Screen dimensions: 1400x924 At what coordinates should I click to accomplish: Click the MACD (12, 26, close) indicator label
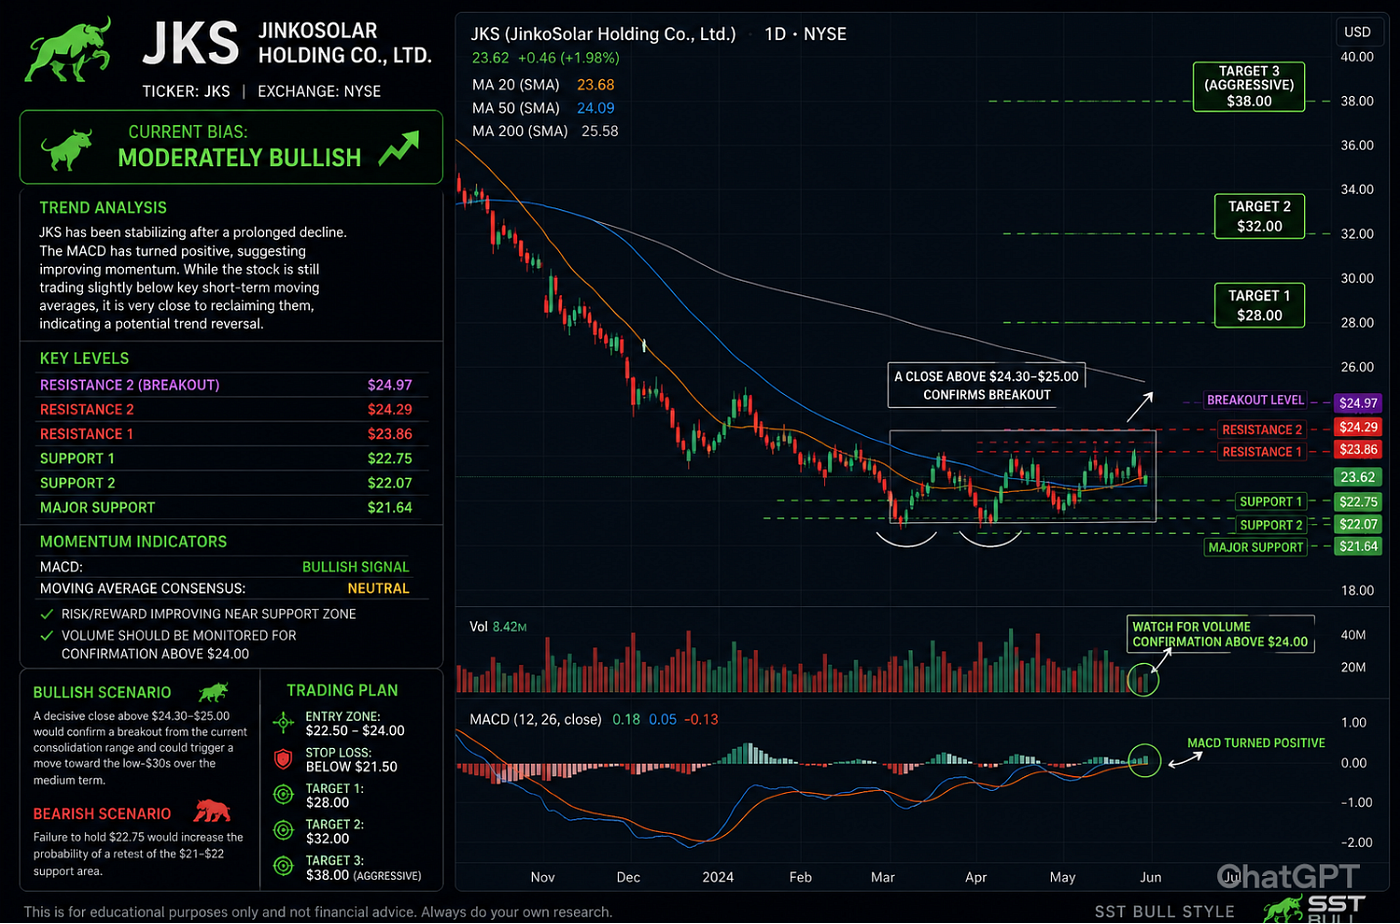[x=536, y=719]
